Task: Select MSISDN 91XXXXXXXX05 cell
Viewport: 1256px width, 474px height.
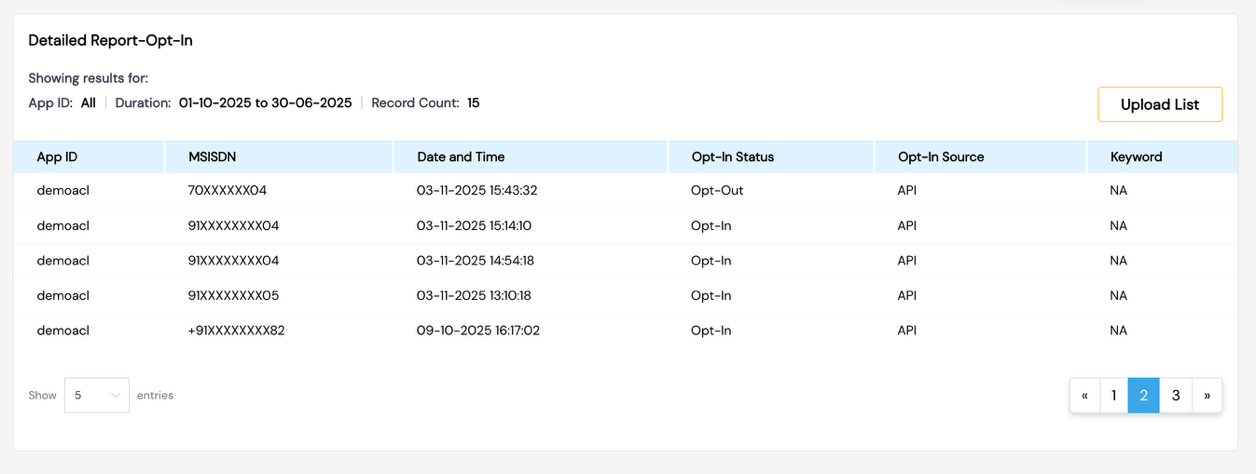Action: (x=233, y=296)
